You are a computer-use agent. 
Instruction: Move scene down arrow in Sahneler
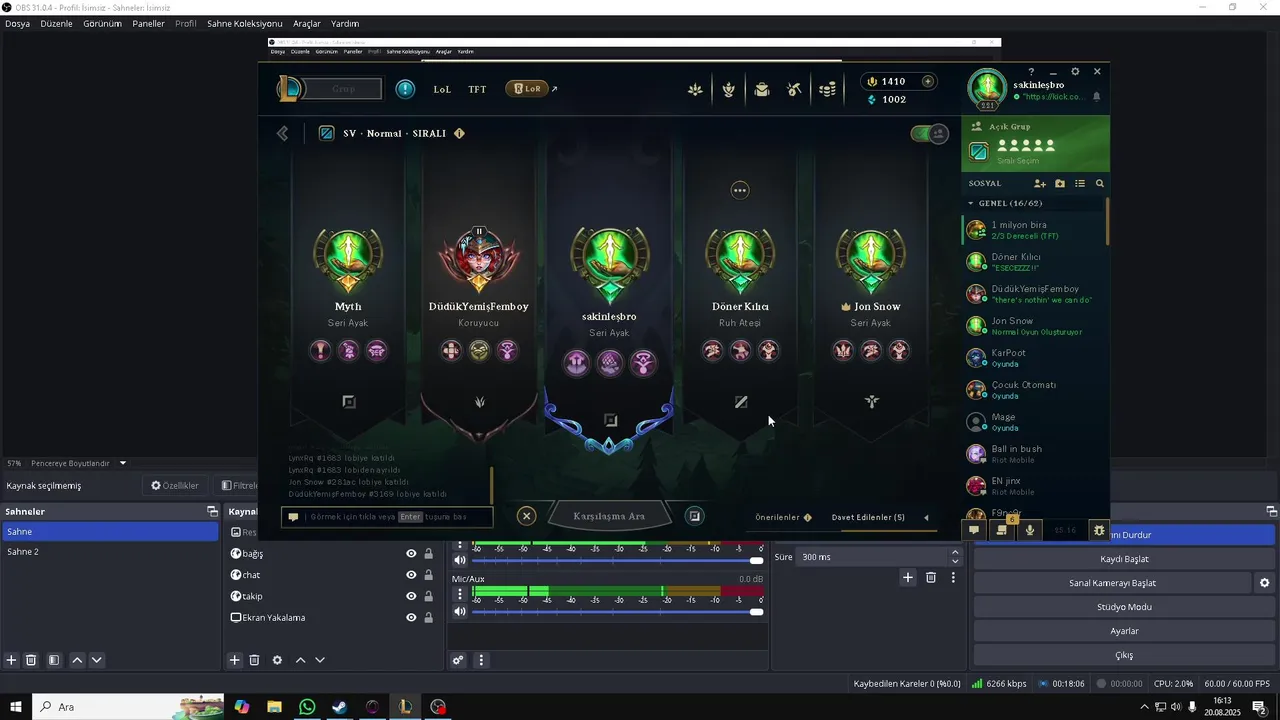pos(97,660)
